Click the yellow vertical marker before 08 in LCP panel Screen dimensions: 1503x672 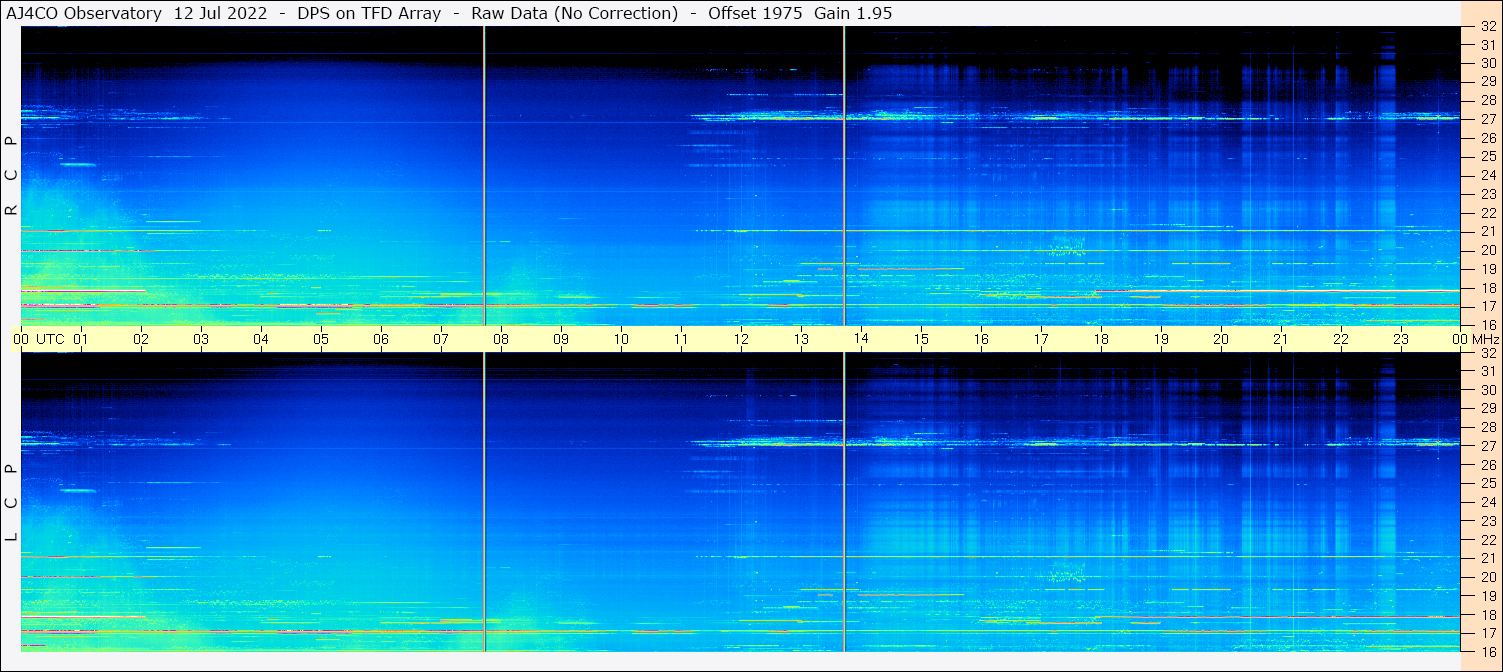coord(484,502)
